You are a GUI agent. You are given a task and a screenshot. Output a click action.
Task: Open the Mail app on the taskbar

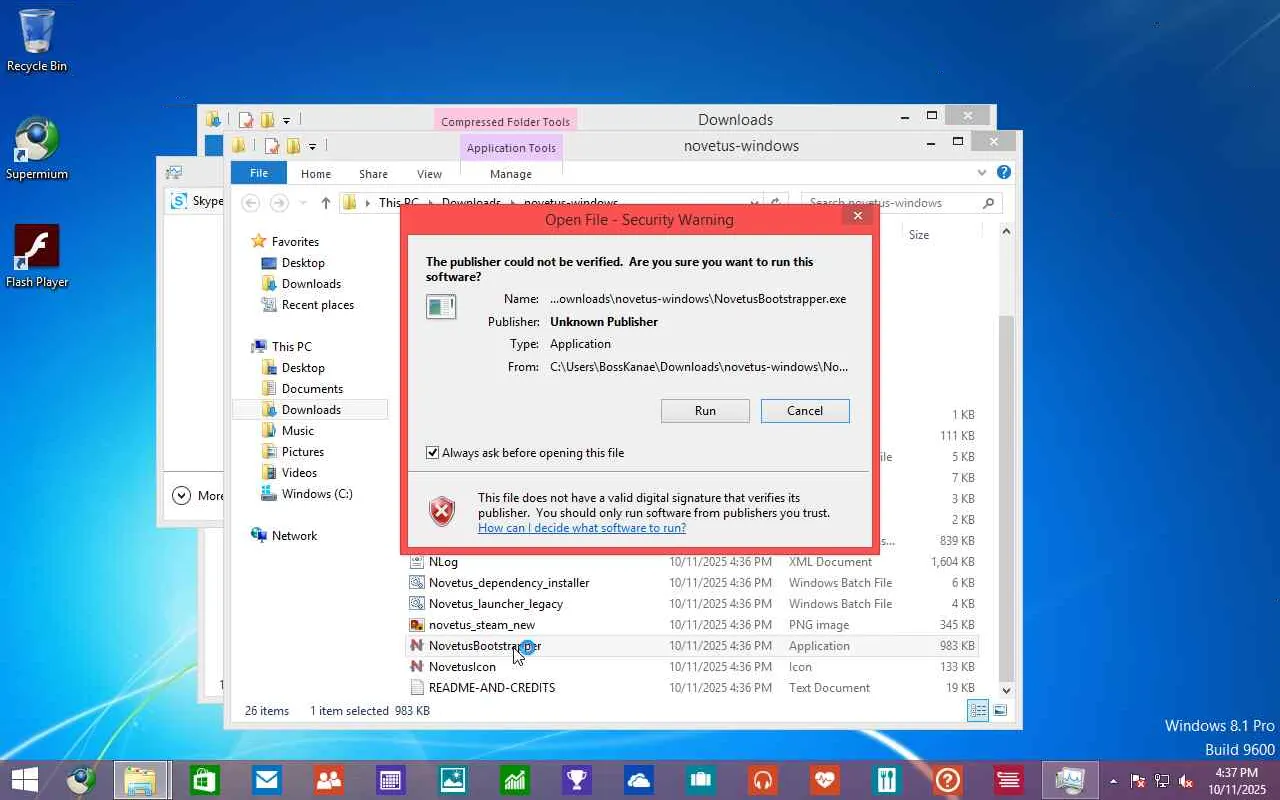point(267,779)
